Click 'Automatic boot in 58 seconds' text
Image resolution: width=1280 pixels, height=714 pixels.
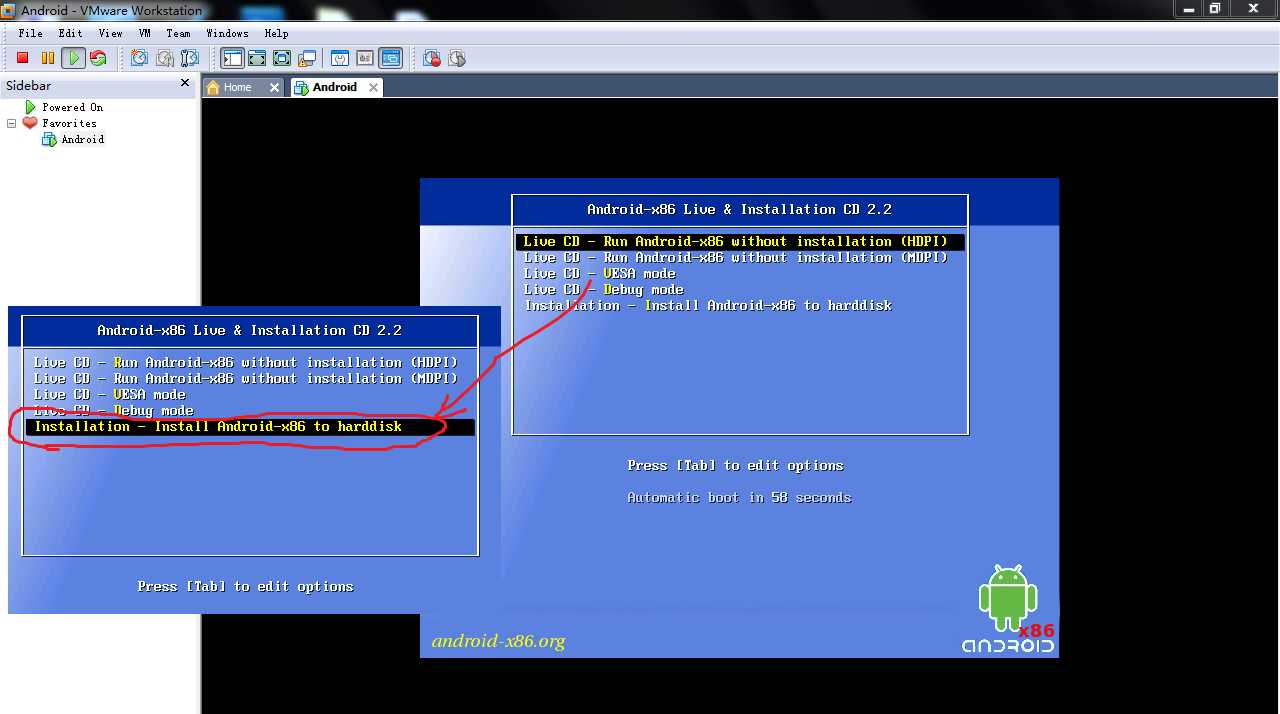click(739, 497)
